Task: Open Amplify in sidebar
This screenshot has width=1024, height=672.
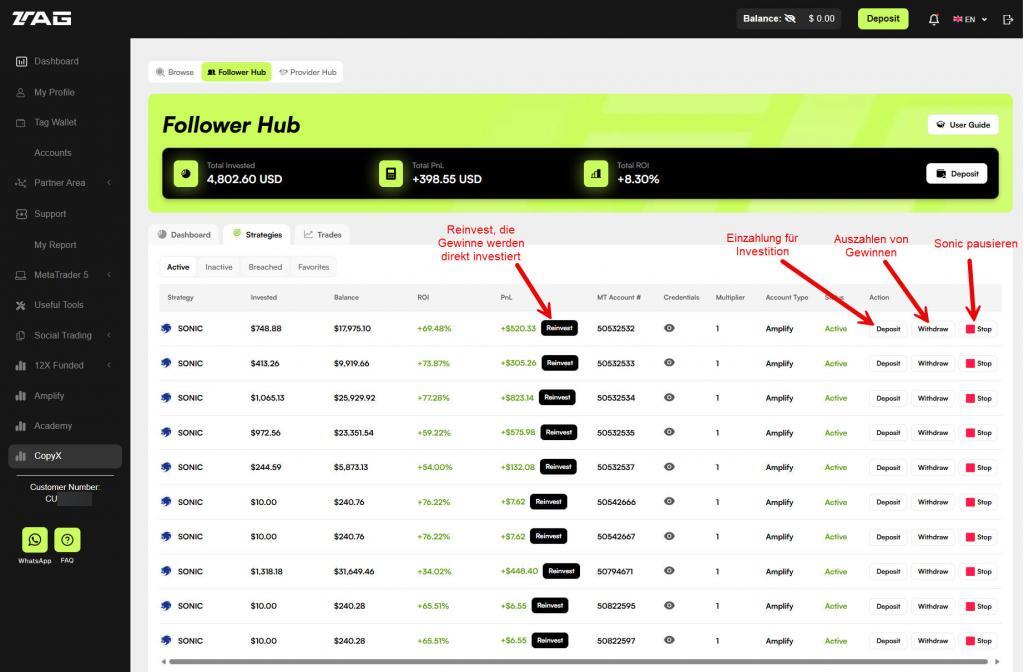Action: (x=48, y=396)
